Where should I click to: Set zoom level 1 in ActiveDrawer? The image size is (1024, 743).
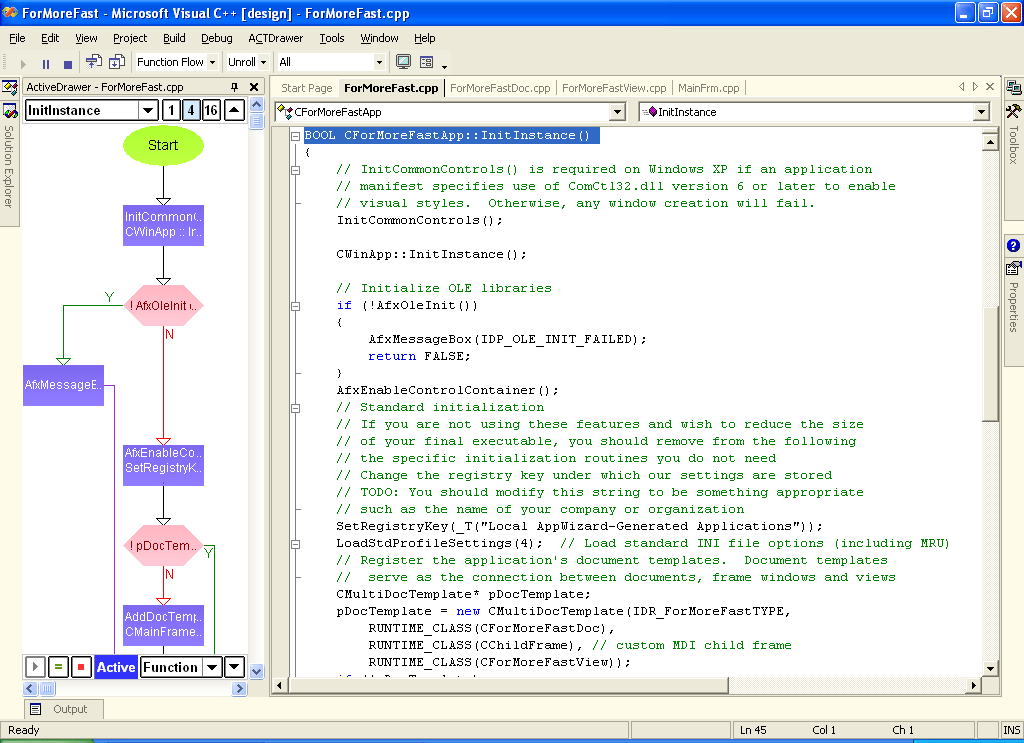point(172,110)
